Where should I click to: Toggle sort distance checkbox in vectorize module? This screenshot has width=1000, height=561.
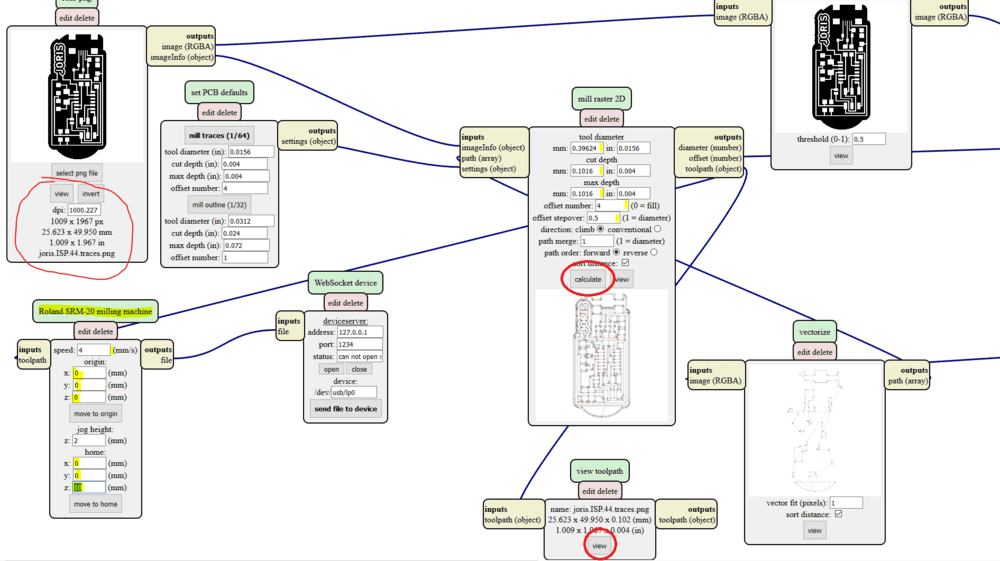point(839,514)
